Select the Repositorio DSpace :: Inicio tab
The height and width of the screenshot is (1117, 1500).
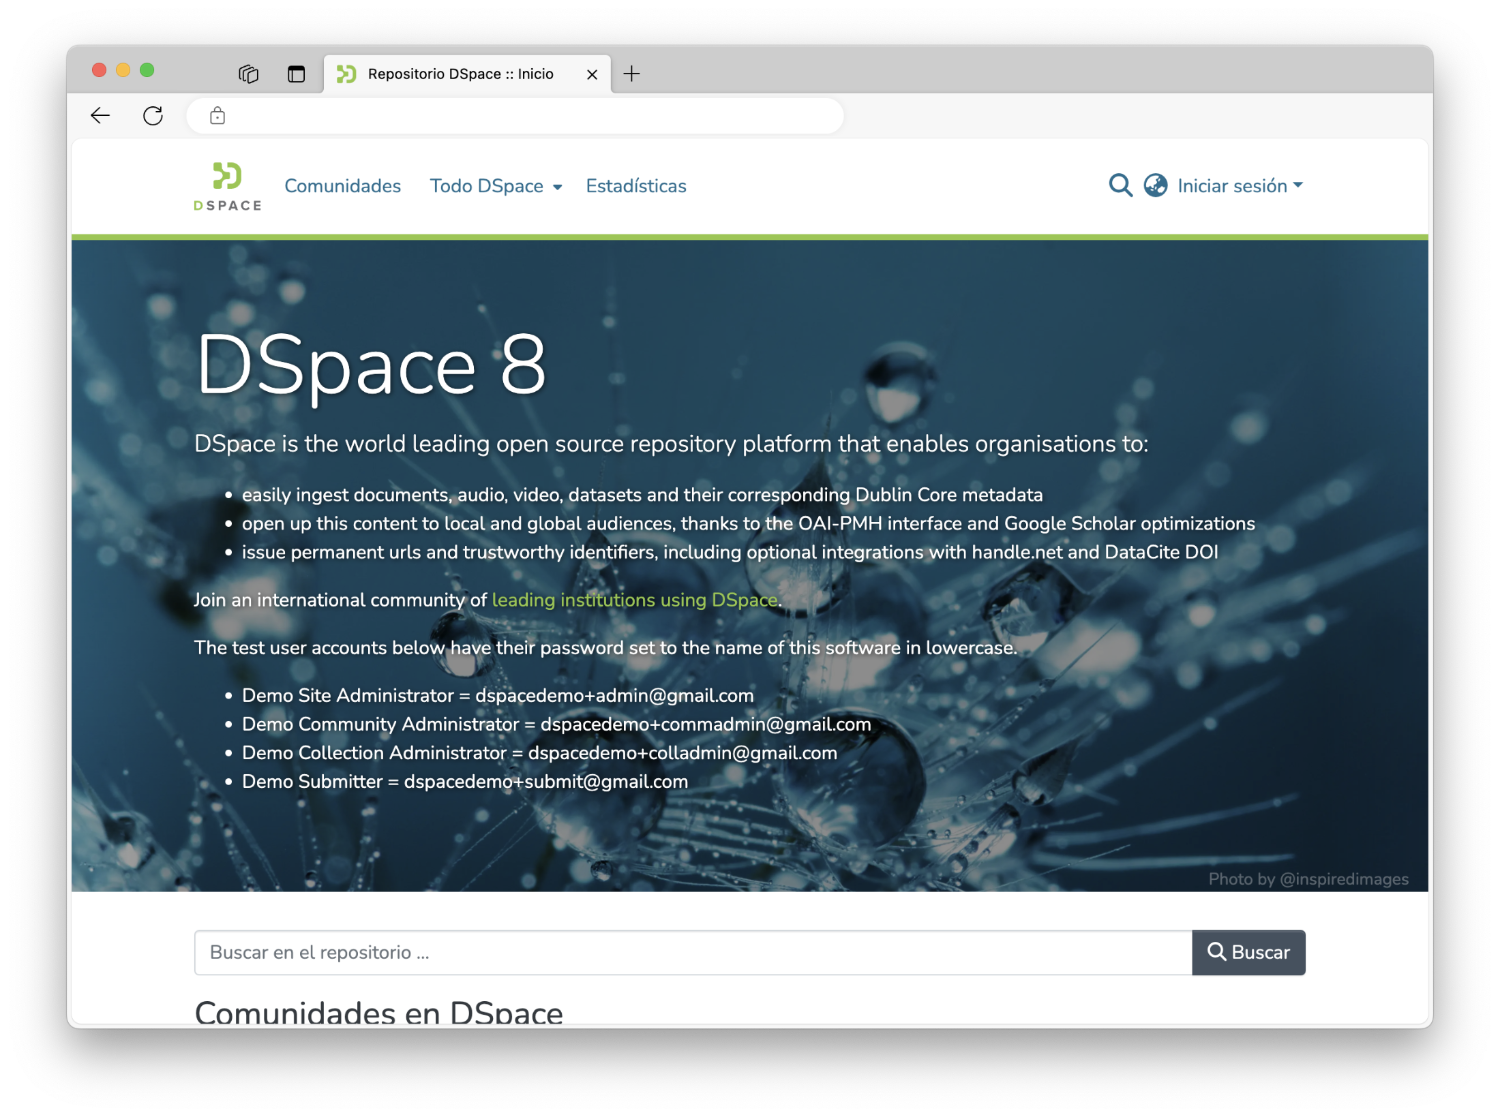(468, 74)
